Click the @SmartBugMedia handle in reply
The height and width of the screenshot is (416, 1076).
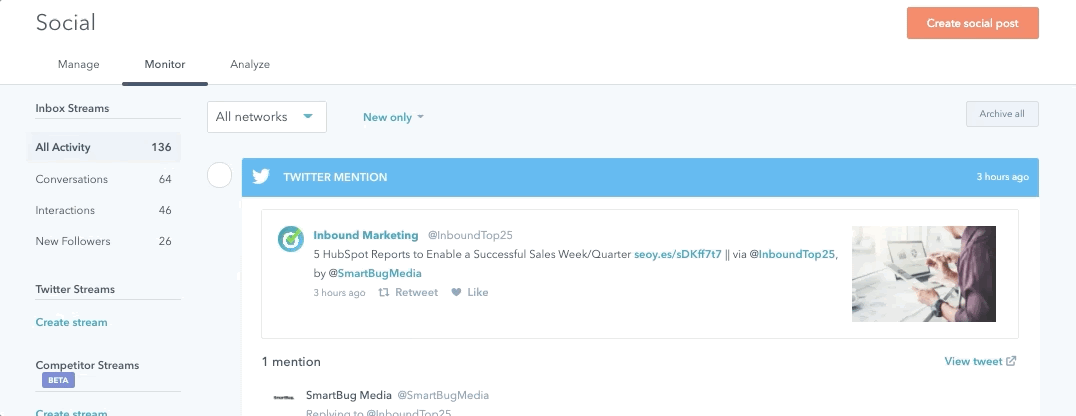pyautogui.click(x=443, y=395)
